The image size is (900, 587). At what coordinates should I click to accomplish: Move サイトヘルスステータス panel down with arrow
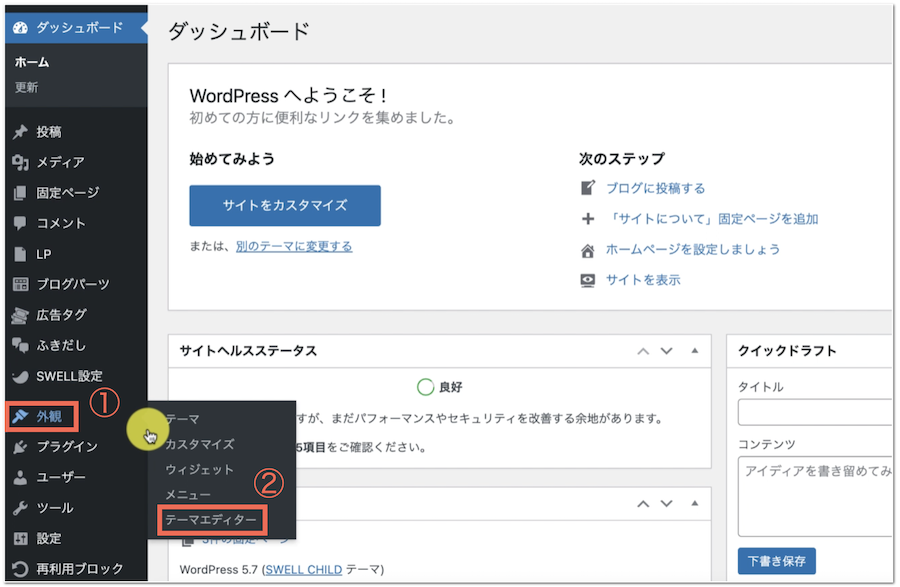(667, 351)
